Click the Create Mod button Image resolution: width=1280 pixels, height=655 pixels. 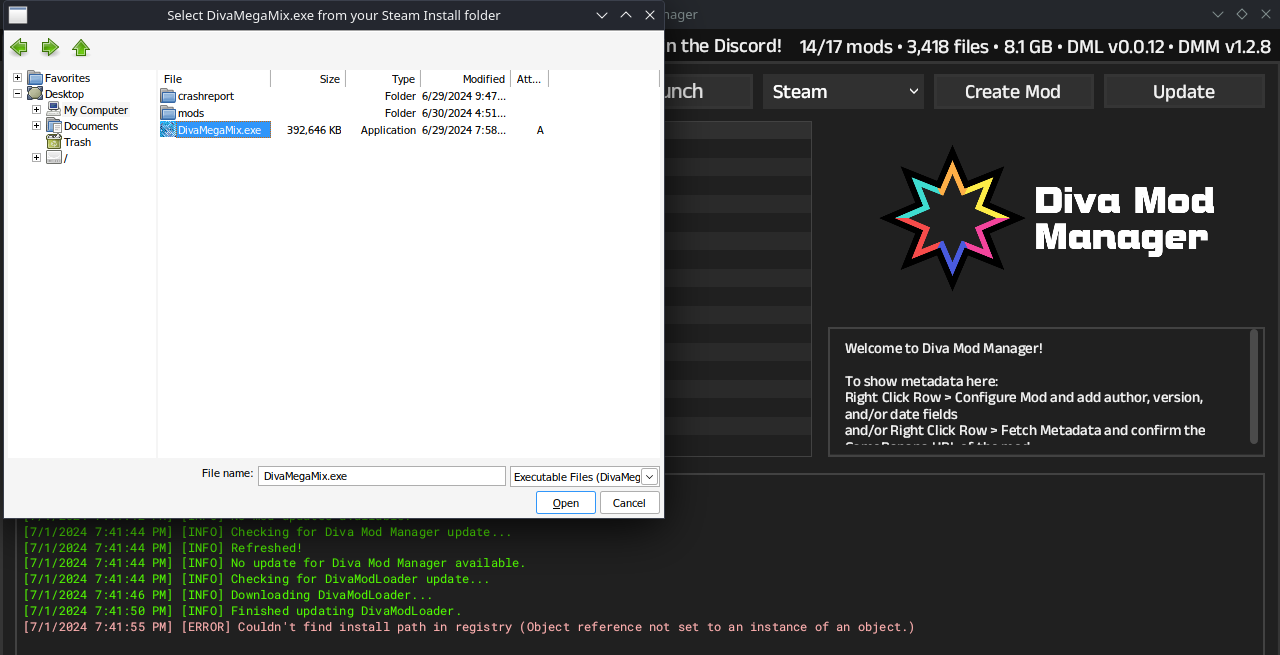click(x=1013, y=91)
